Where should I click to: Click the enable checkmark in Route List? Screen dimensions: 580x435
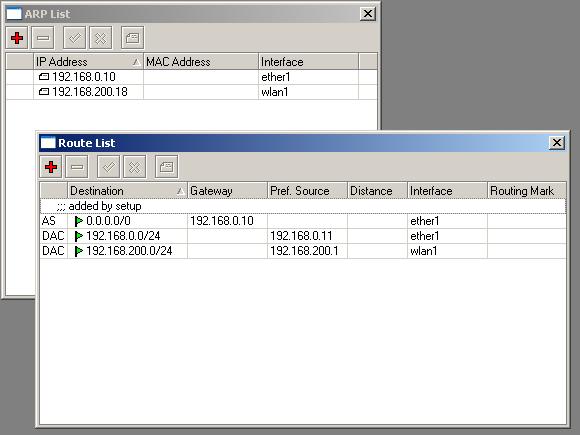[x=108, y=167]
